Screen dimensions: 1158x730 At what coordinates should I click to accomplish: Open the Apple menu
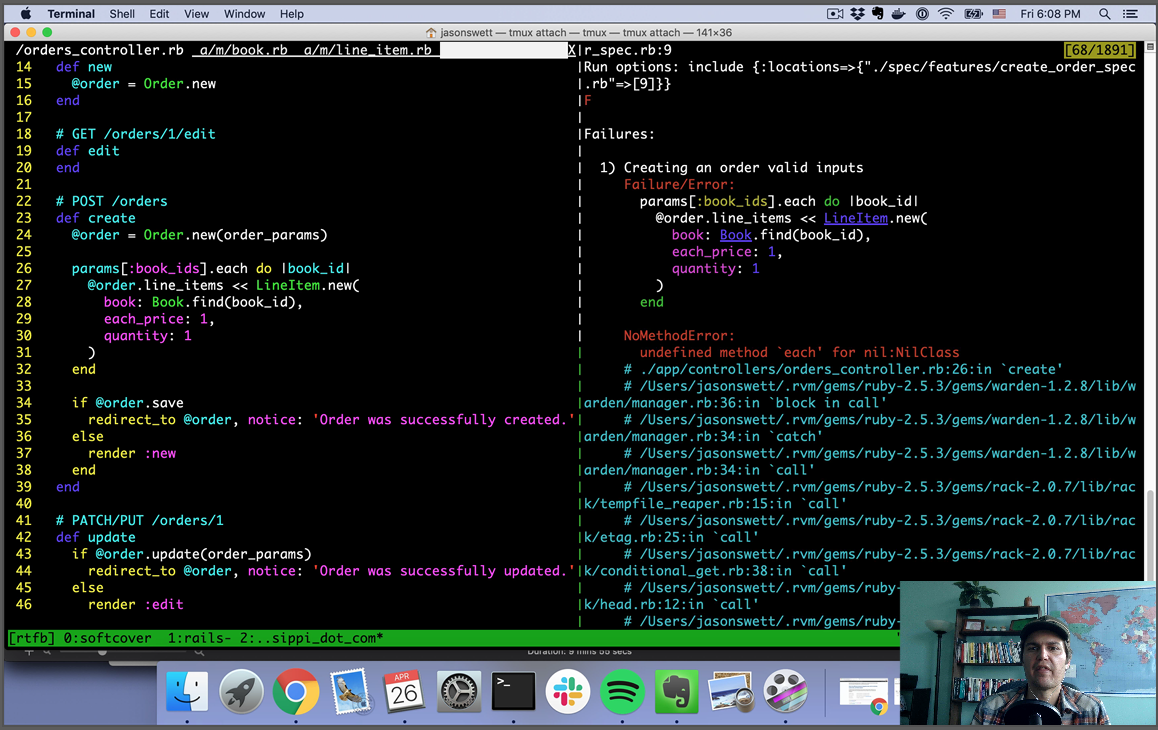[25, 13]
